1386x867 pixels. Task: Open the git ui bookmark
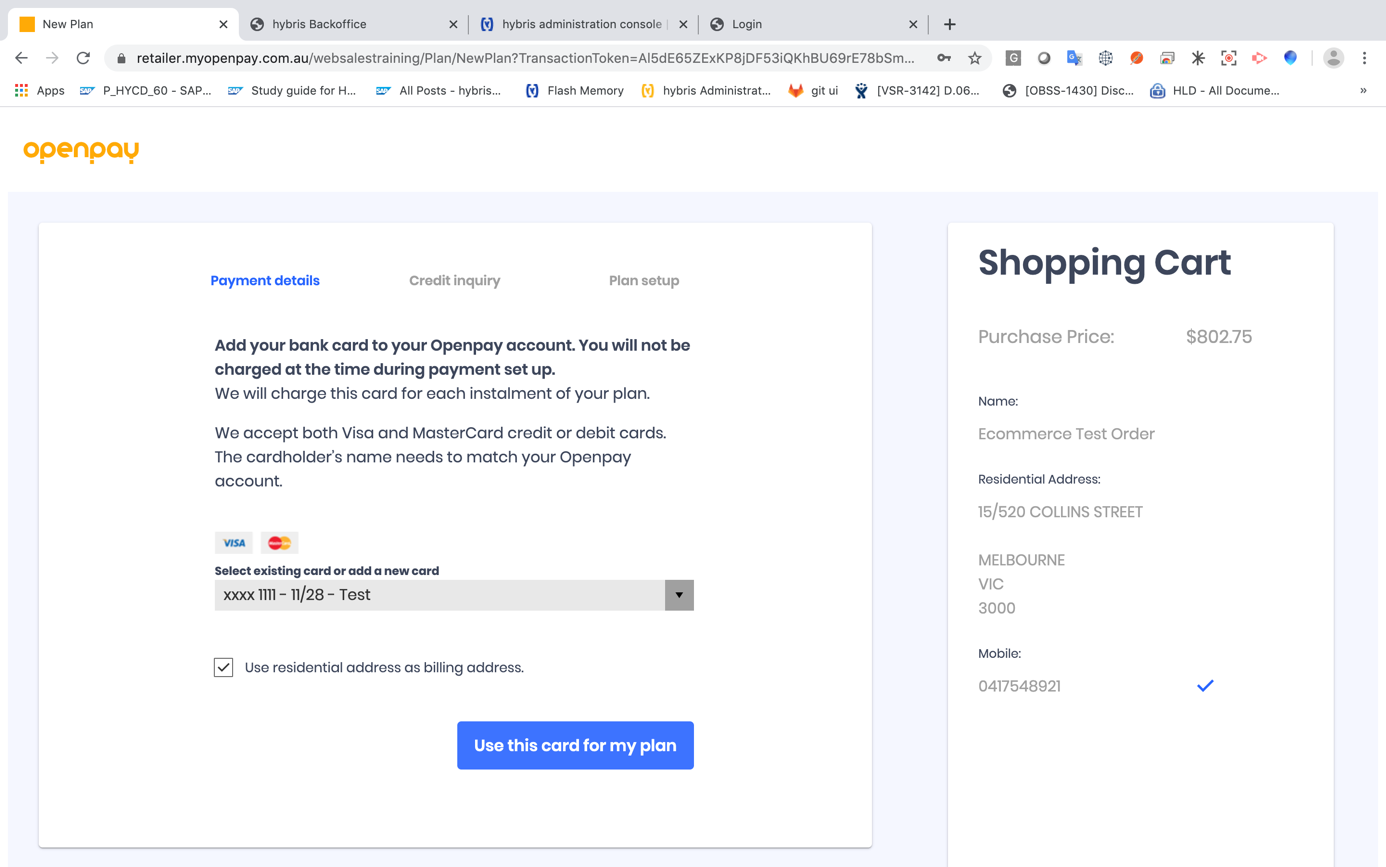[813, 90]
